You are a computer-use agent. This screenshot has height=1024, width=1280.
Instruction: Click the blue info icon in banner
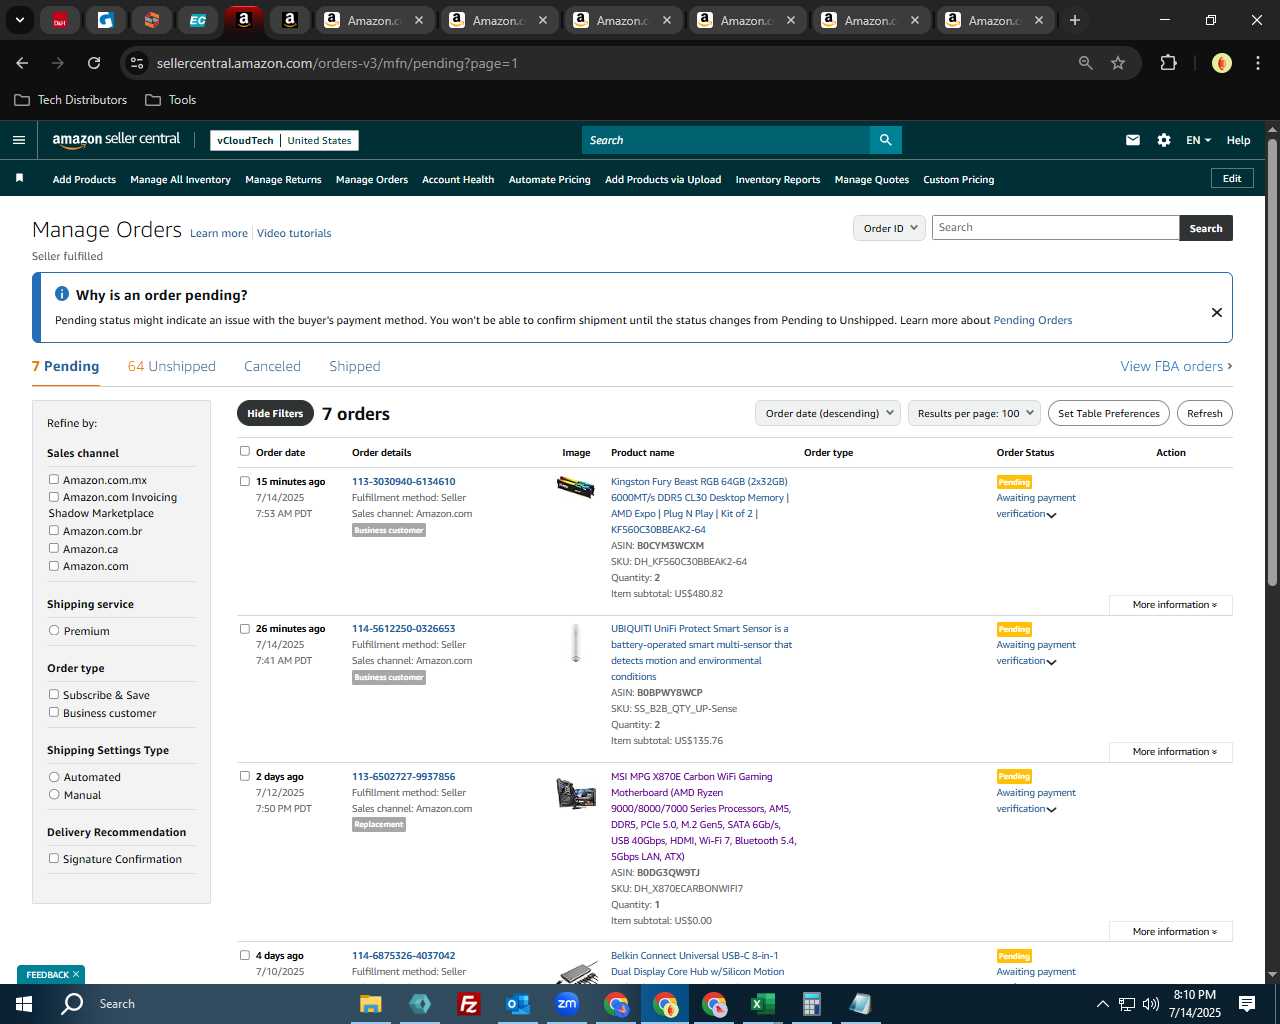coord(62,294)
